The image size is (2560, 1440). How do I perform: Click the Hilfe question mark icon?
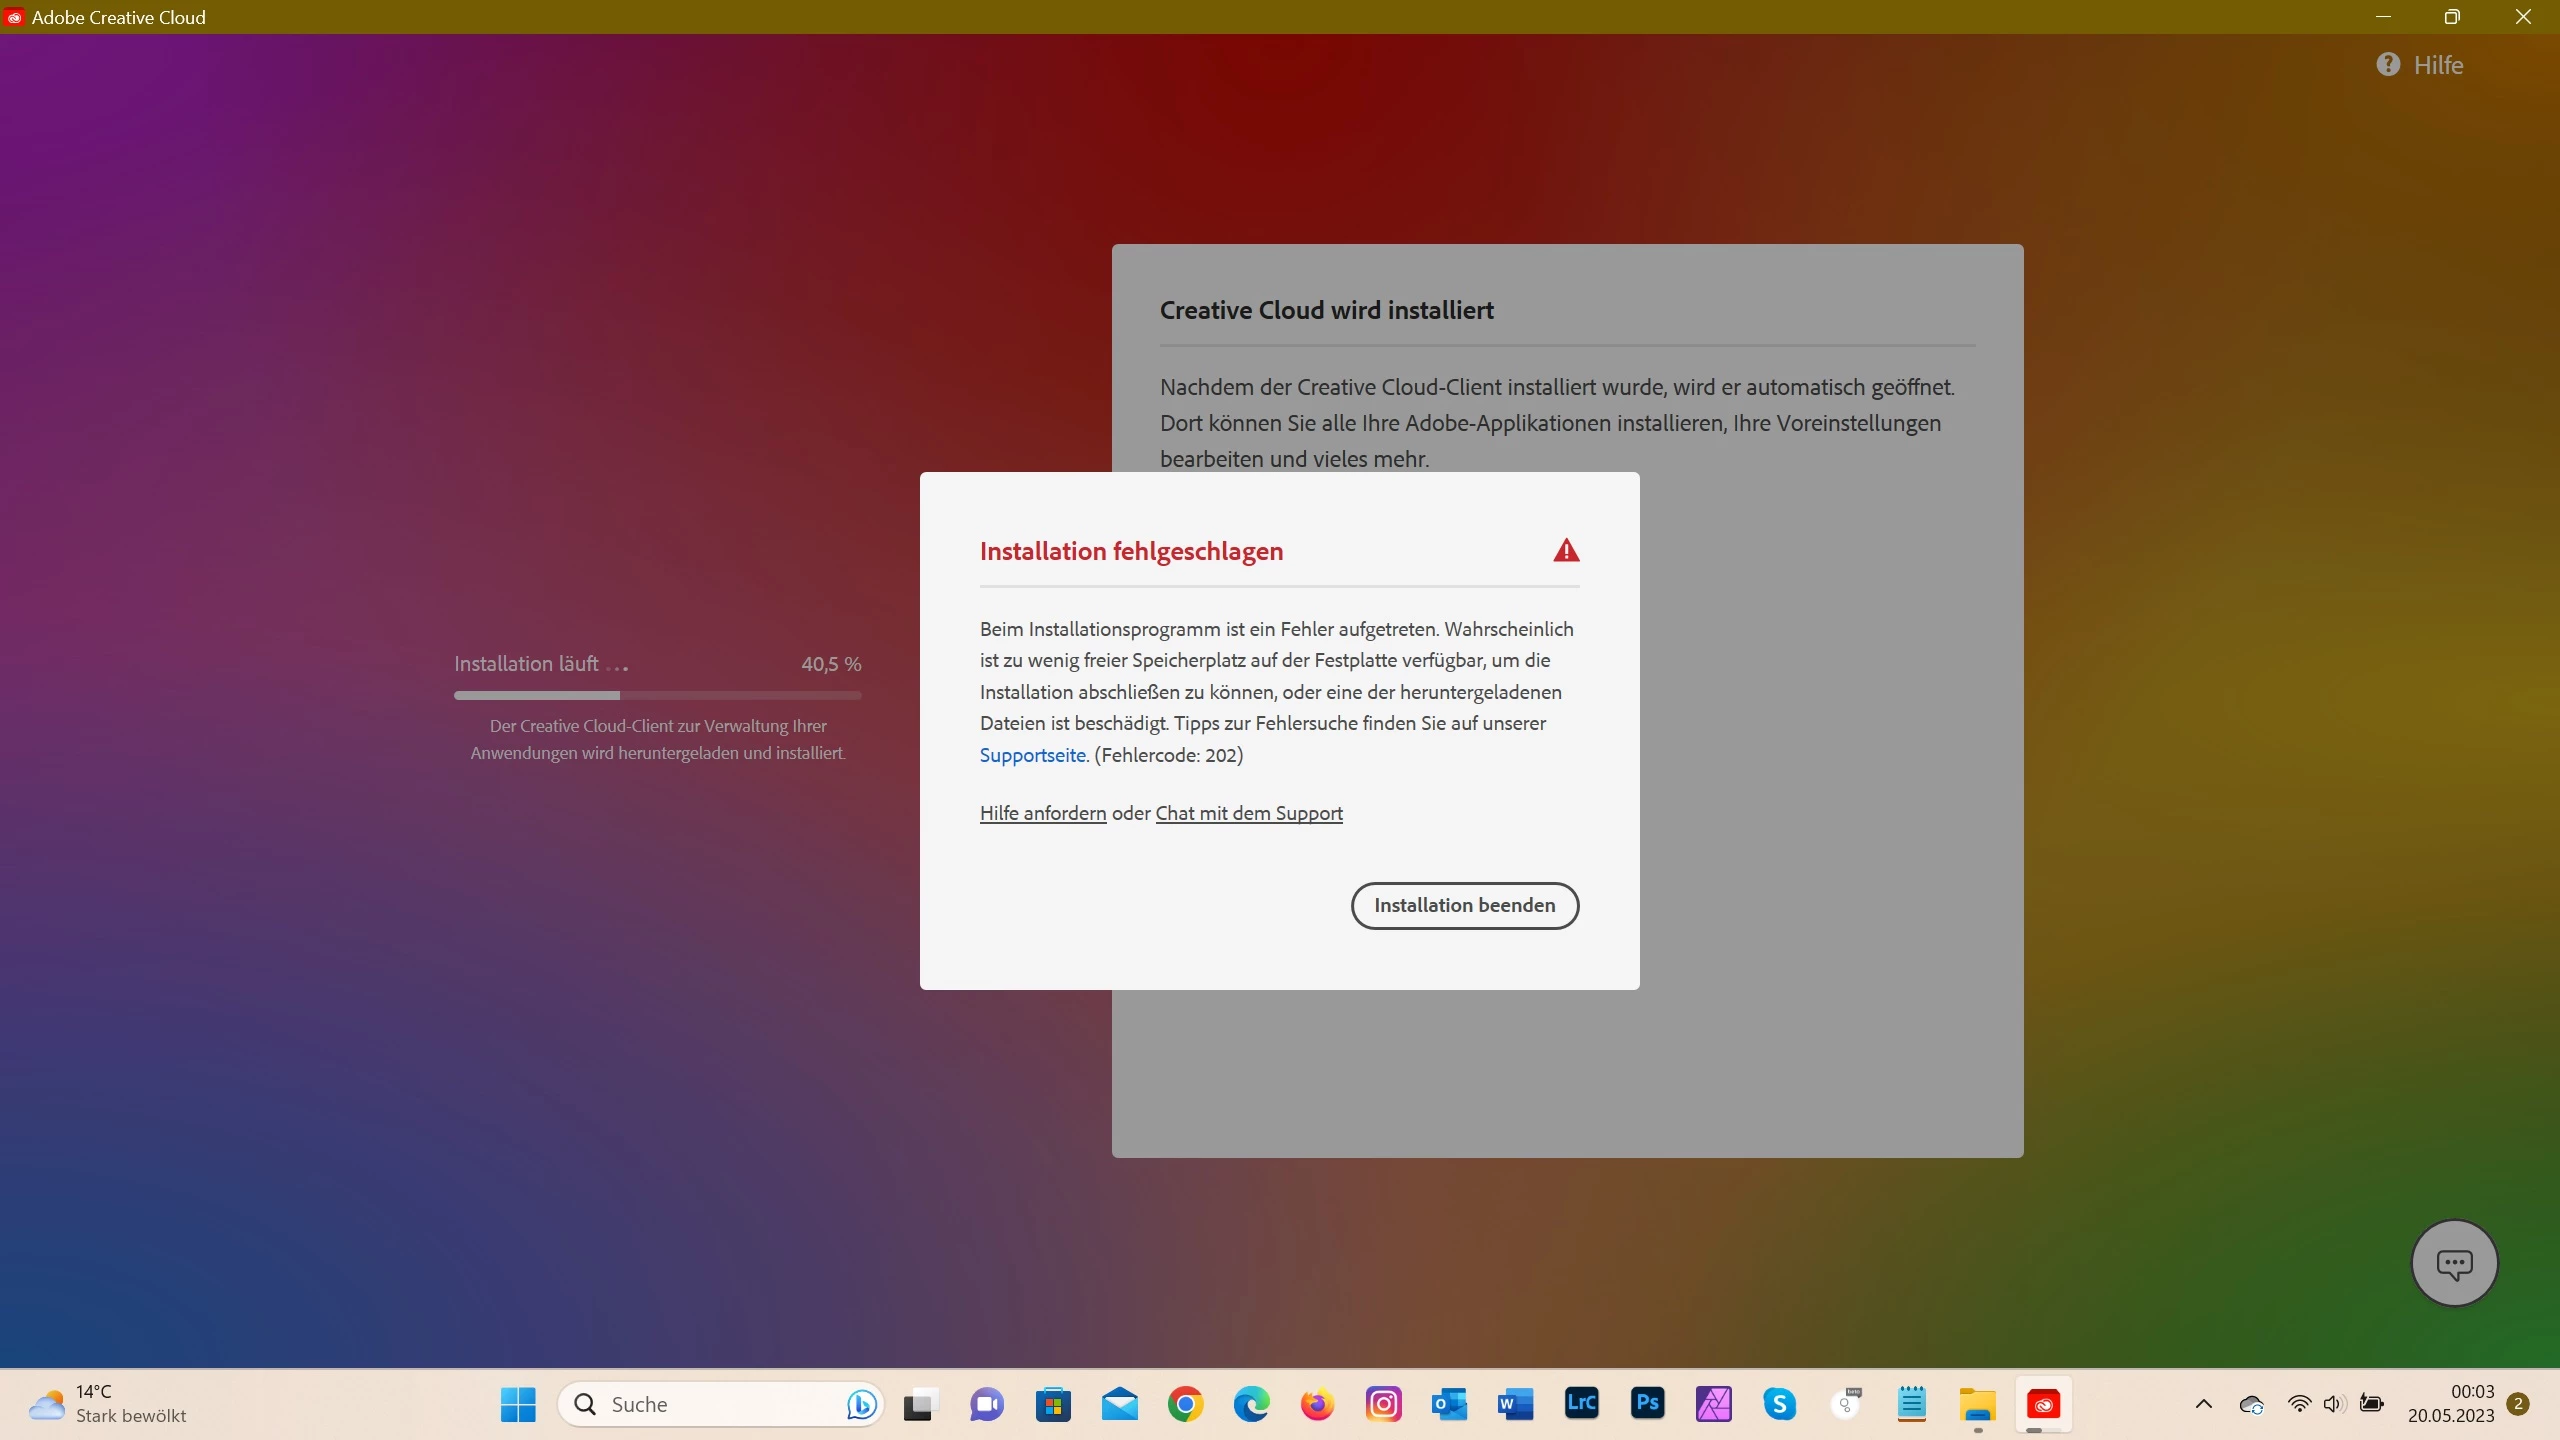[x=2388, y=65]
